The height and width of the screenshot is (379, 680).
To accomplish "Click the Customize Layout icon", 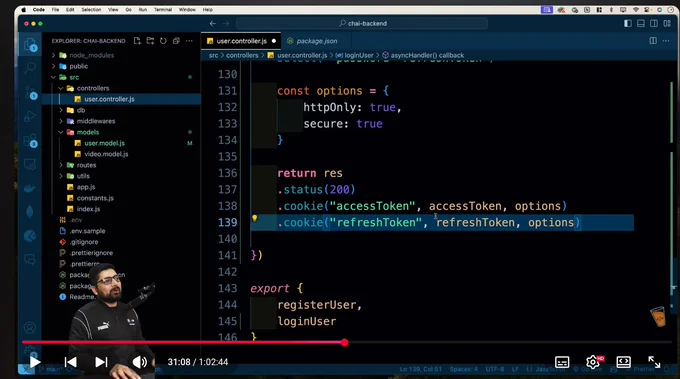I will tap(667, 23).
